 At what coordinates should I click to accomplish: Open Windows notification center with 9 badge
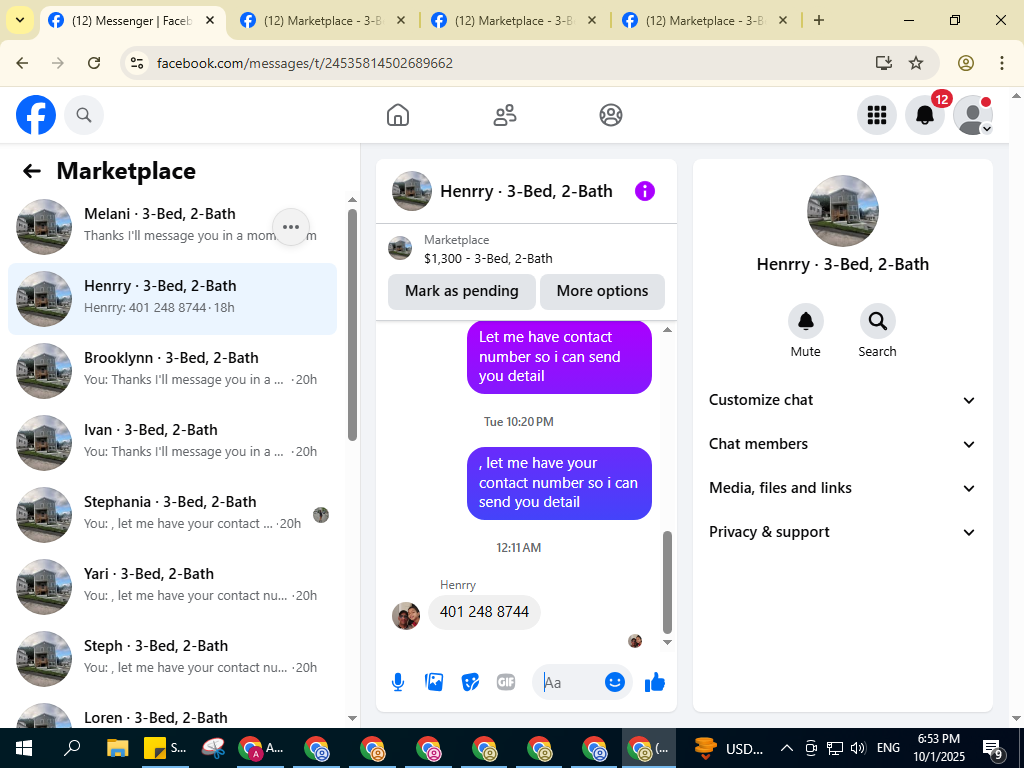993,749
